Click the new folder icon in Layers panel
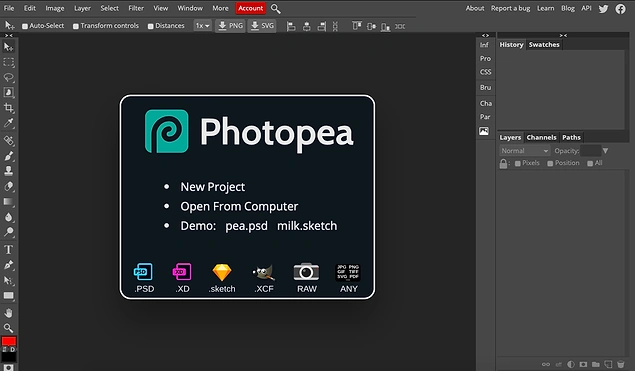The width and height of the screenshot is (635, 371). pos(595,365)
